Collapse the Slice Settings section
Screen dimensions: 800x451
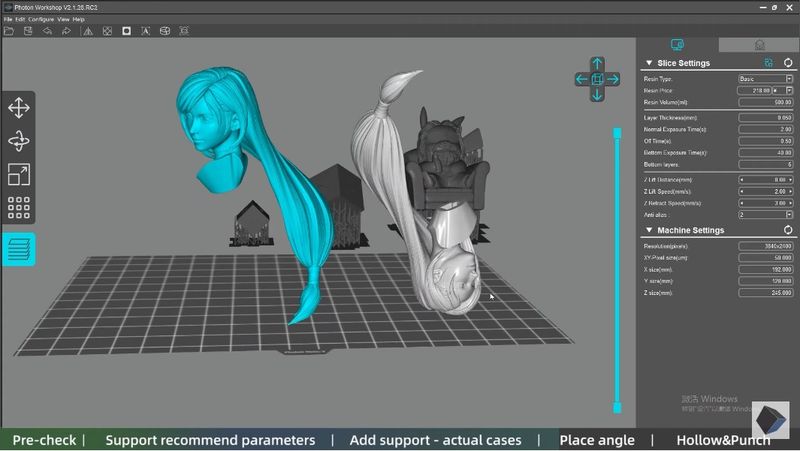[648, 63]
